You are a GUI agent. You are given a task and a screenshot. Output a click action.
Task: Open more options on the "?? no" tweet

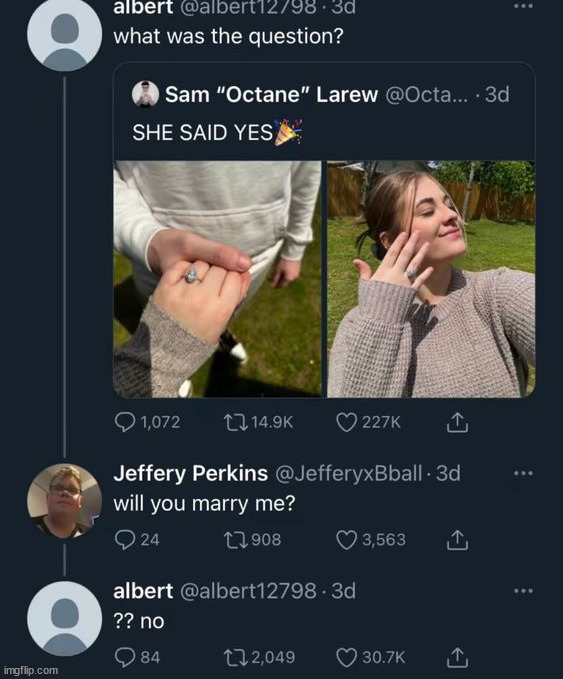pos(523,591)
